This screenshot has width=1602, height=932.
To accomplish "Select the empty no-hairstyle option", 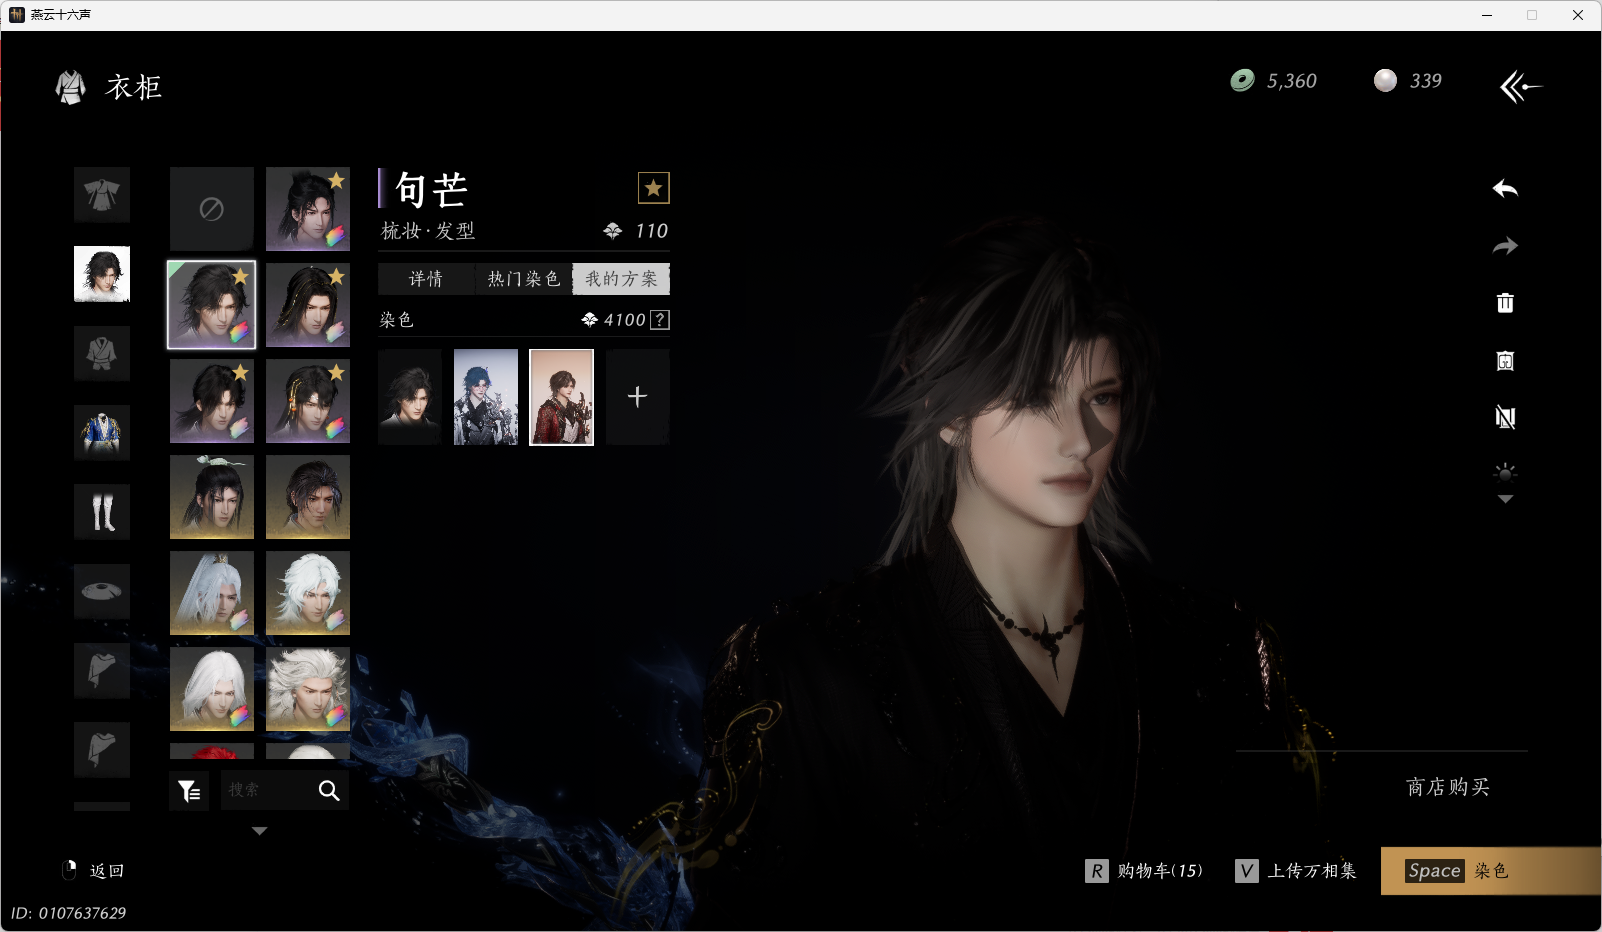I will pyautogui.click(x=211, y=209).
